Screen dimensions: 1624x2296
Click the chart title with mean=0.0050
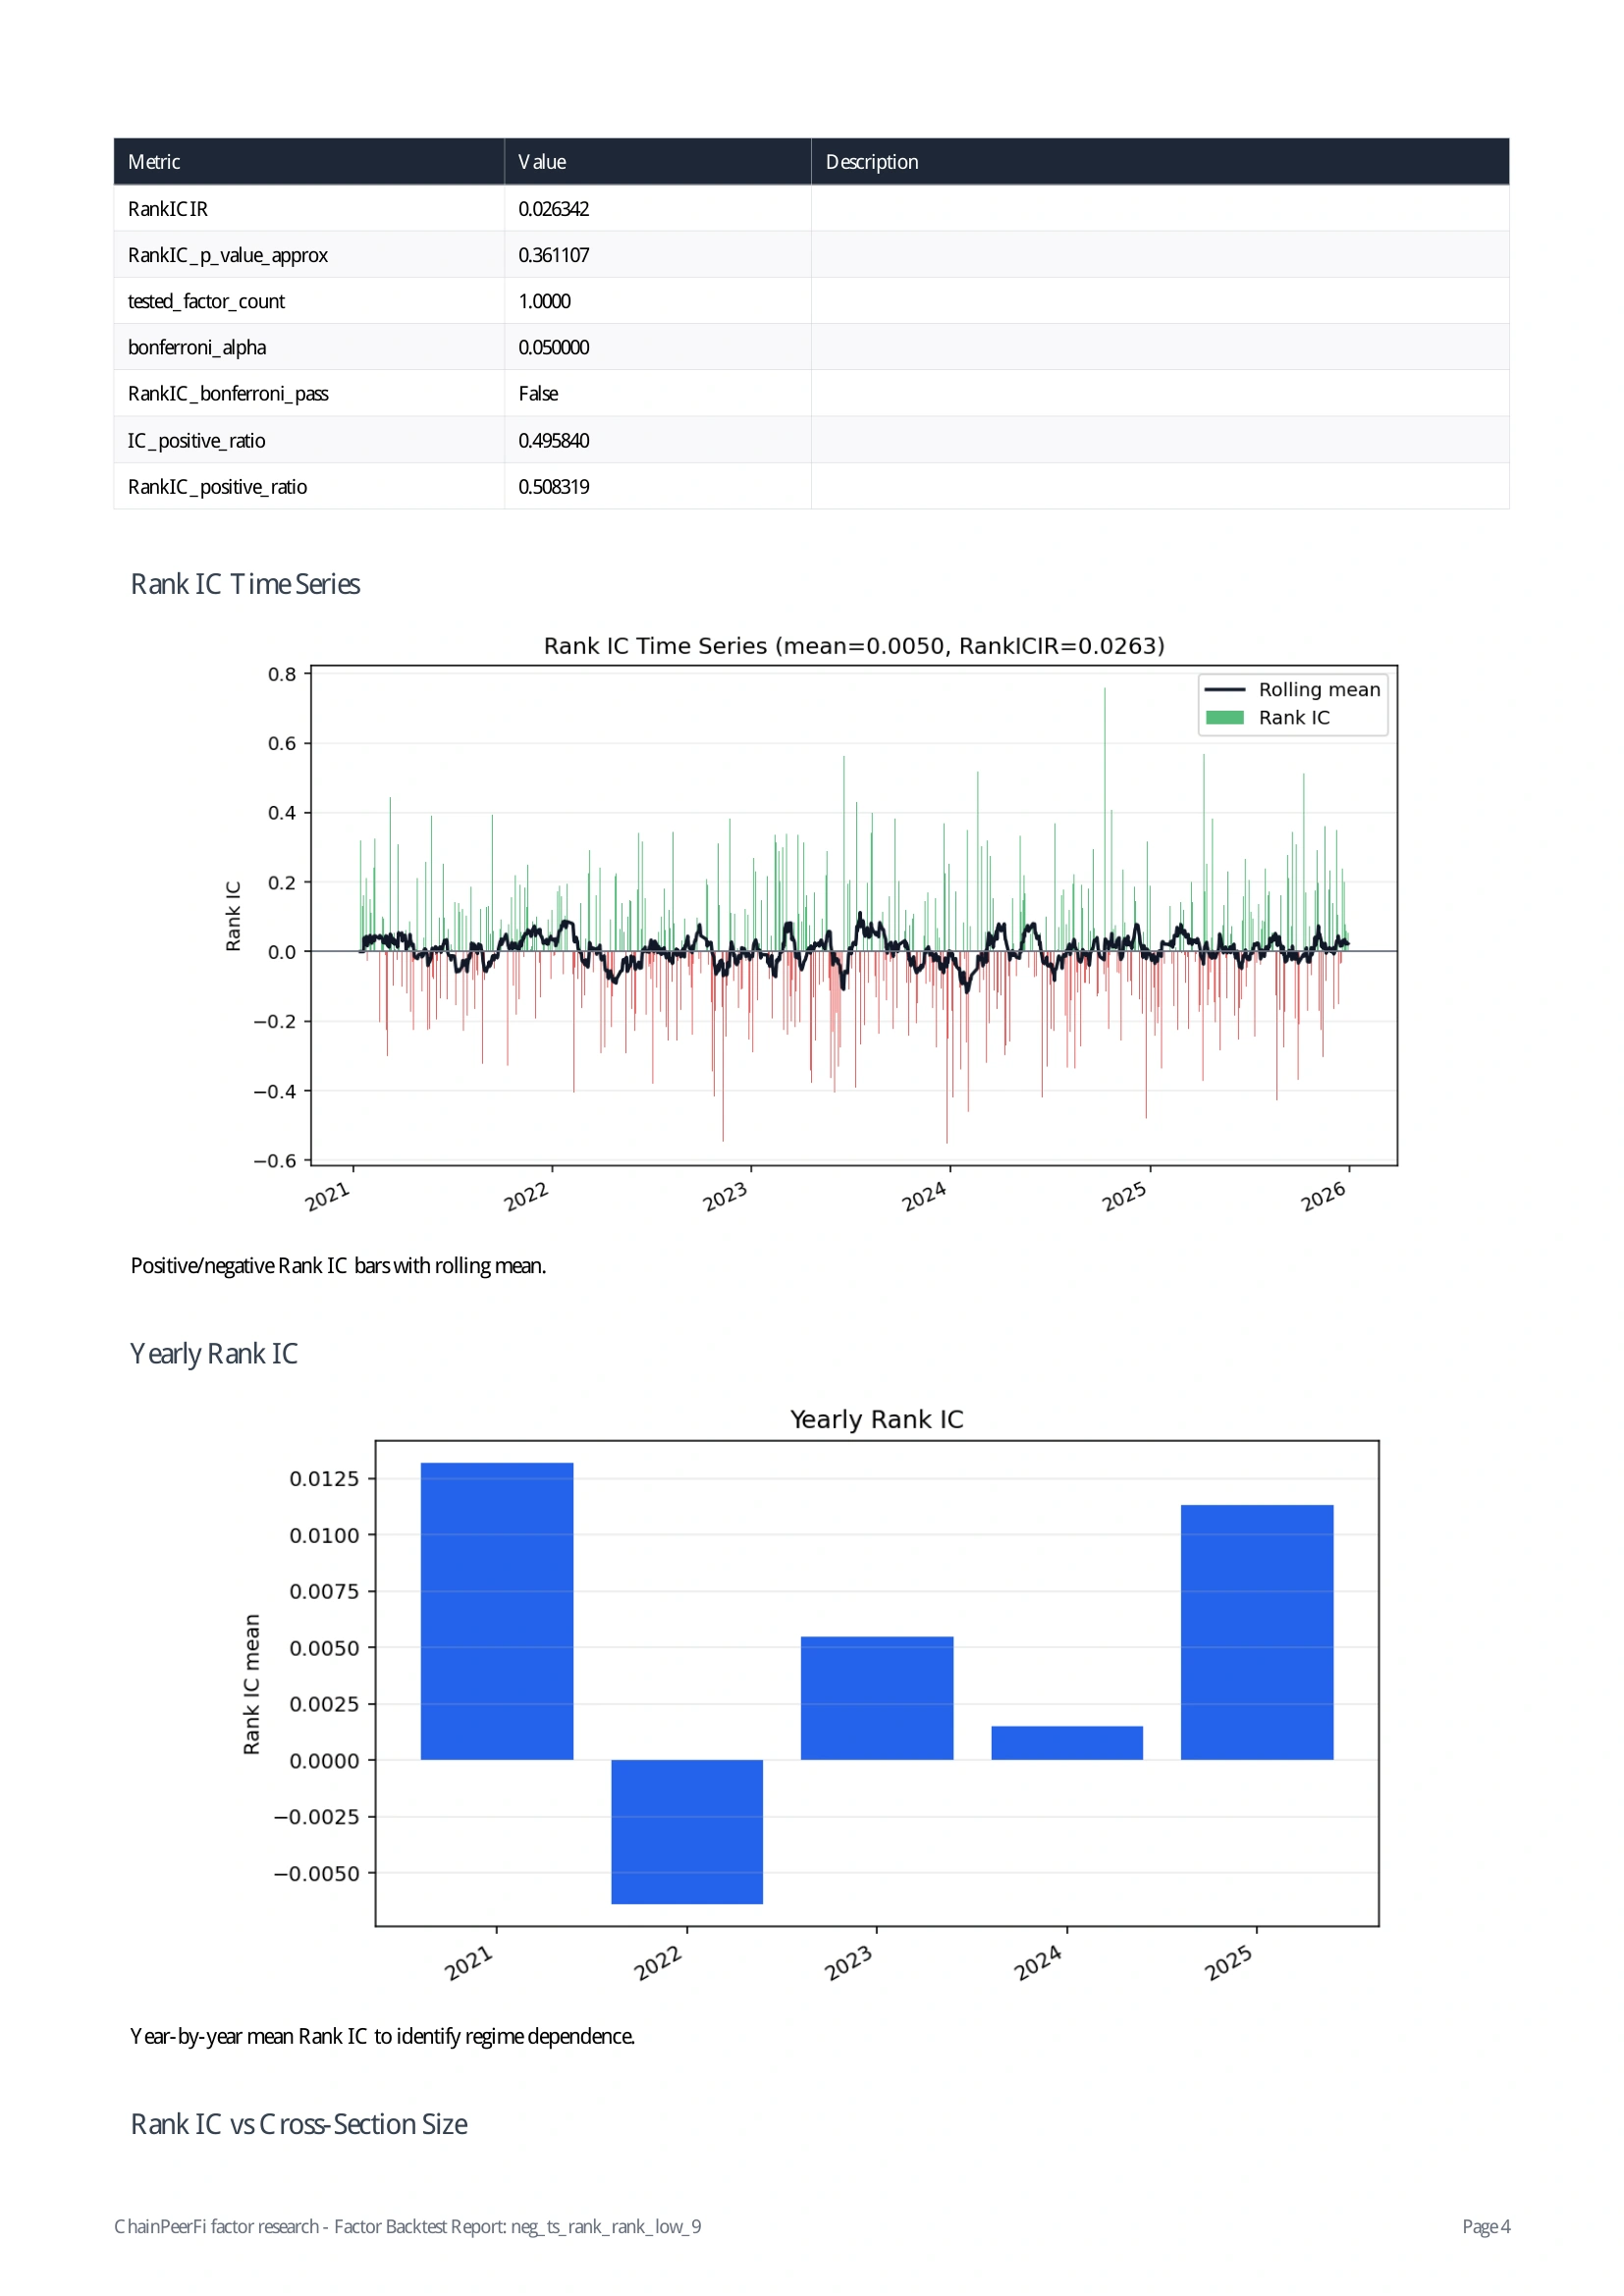(854, 646)
